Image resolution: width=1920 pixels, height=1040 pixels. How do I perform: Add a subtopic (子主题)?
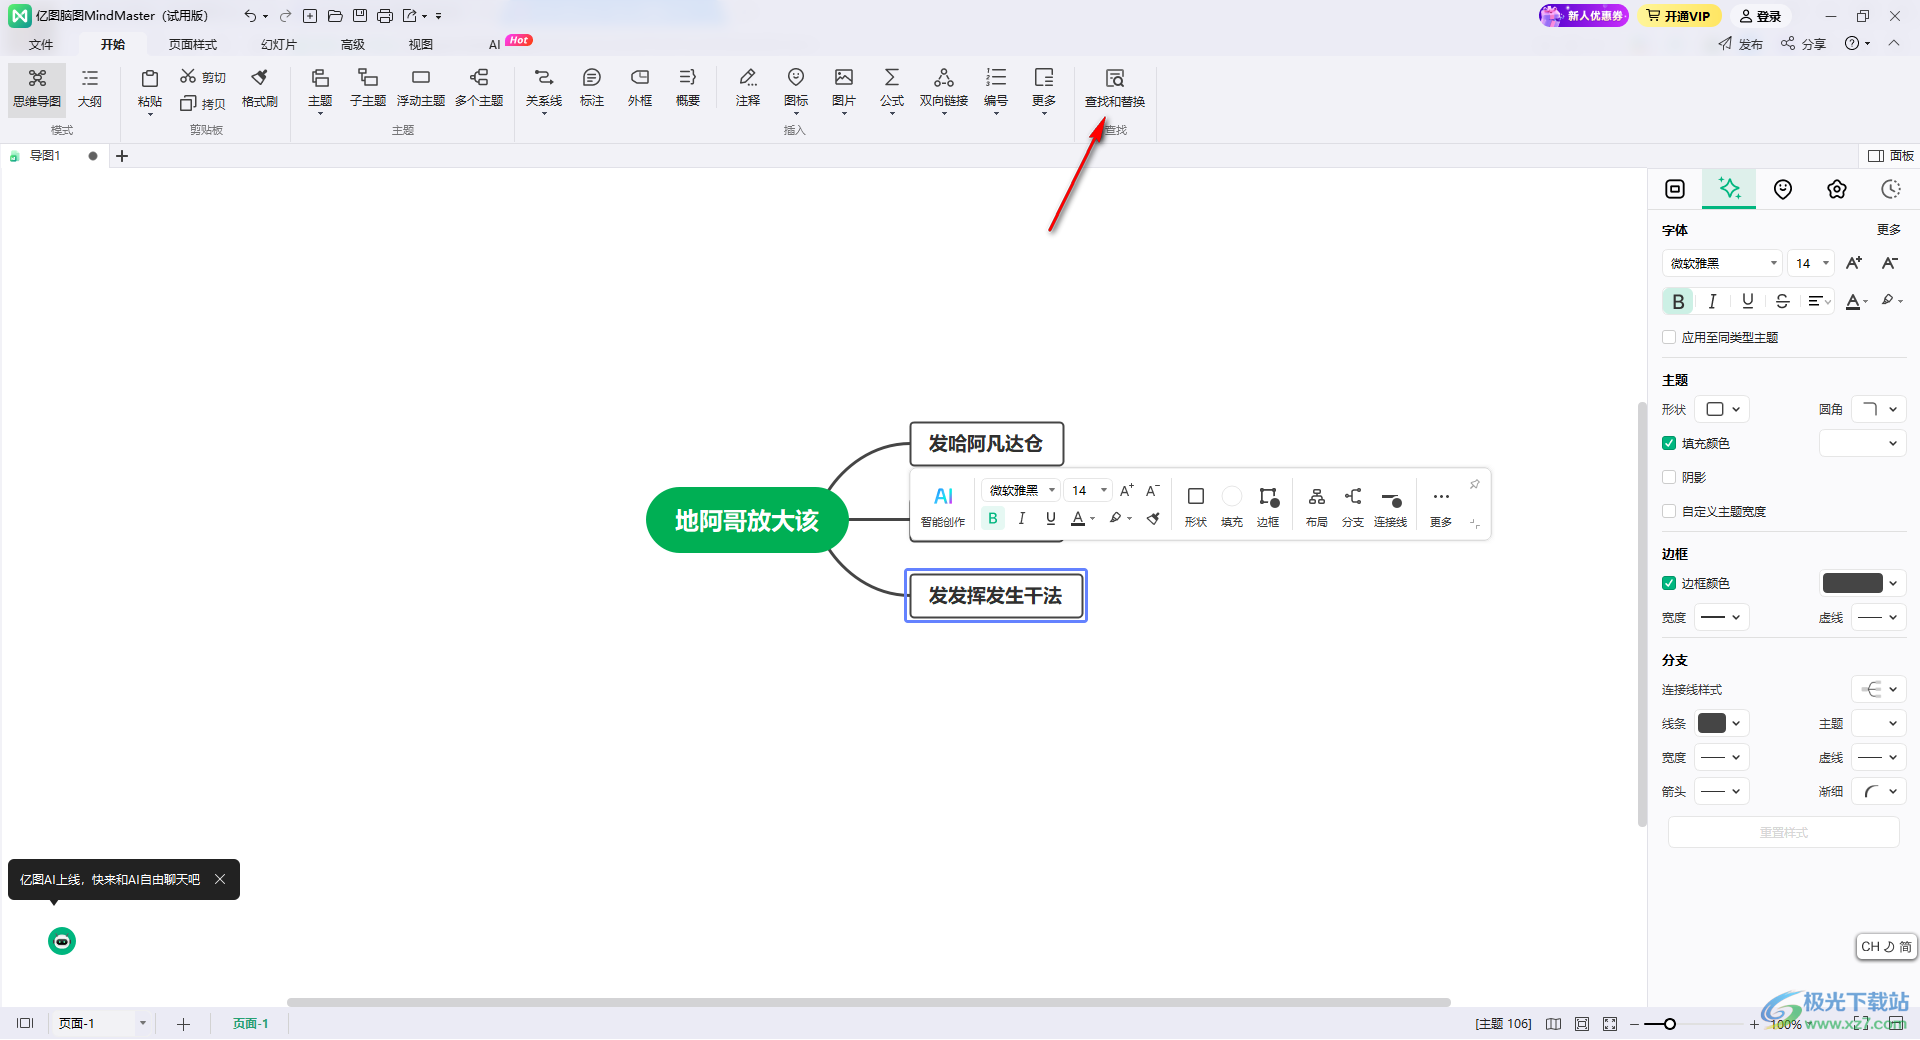[368, 88]
